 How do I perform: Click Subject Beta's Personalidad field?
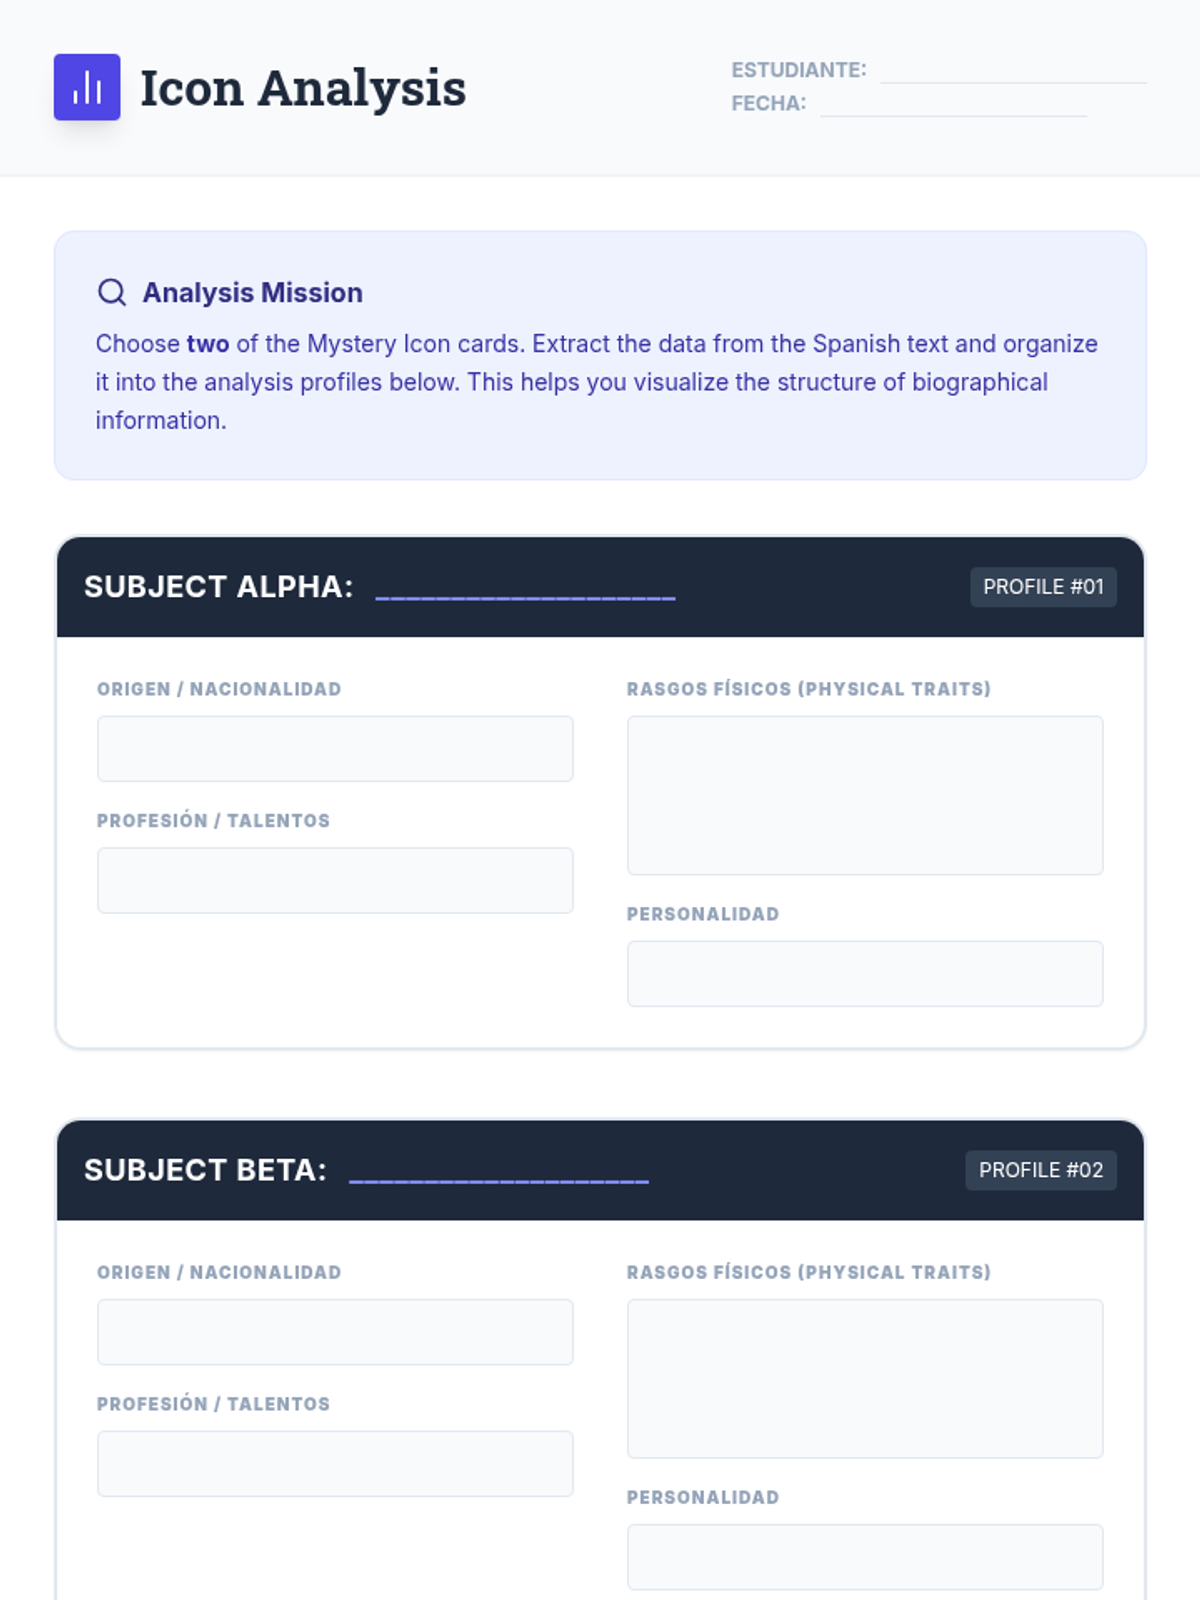[865, 1556]
